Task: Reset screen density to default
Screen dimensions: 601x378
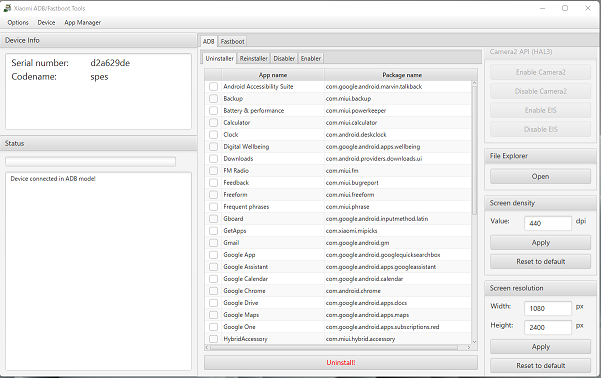Action: pos(540,261)
